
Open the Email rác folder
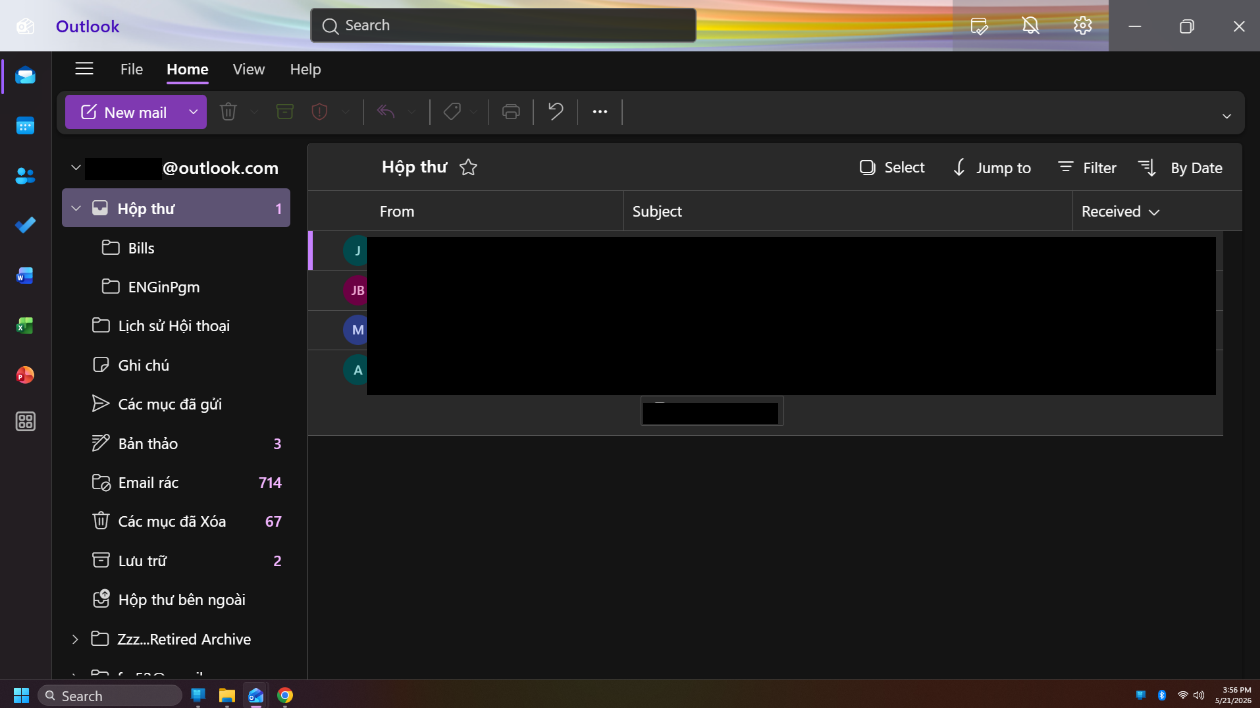click(x=176, y=482)
